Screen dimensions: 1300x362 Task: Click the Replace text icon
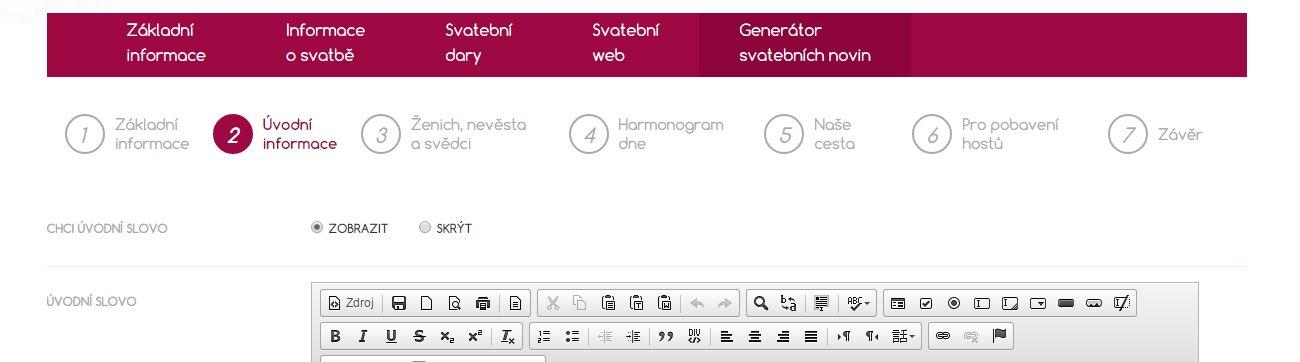789,303
